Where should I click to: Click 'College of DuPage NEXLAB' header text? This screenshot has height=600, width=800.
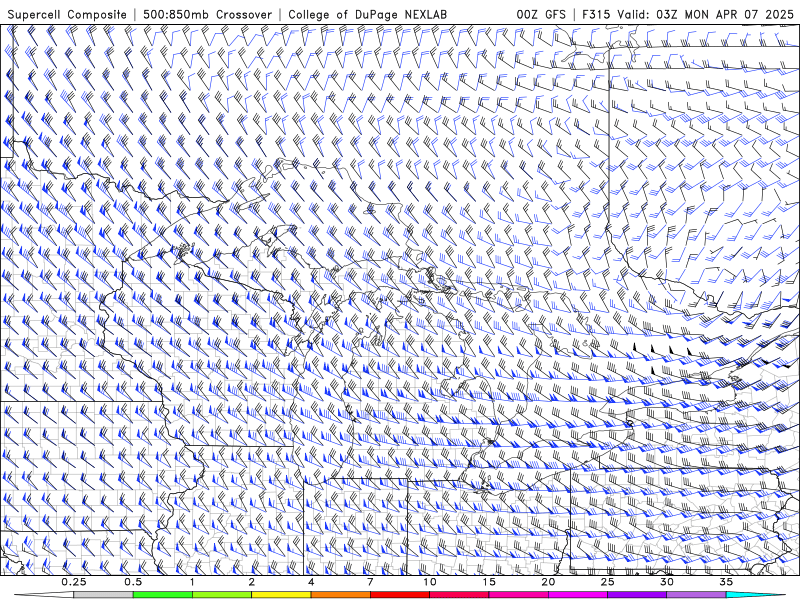[x=367, y=14]
